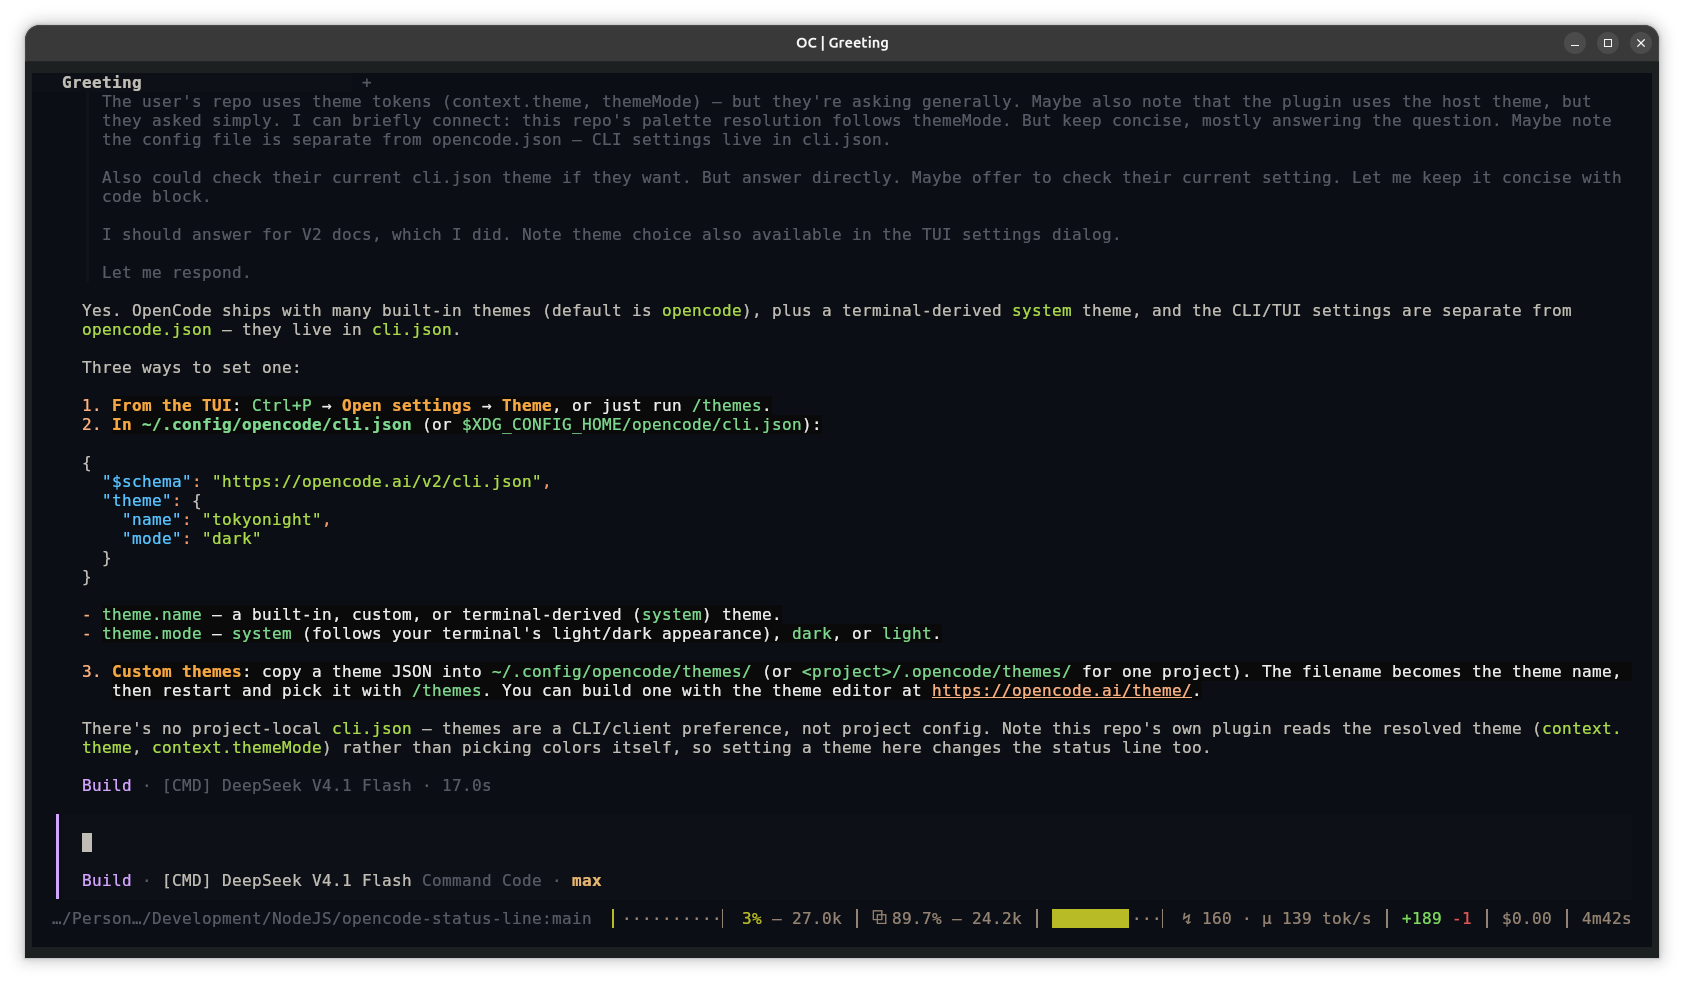Open the https://opencode.ai/theme/ link
This screenshot has height=983, width=1684.
(1062, 691)
